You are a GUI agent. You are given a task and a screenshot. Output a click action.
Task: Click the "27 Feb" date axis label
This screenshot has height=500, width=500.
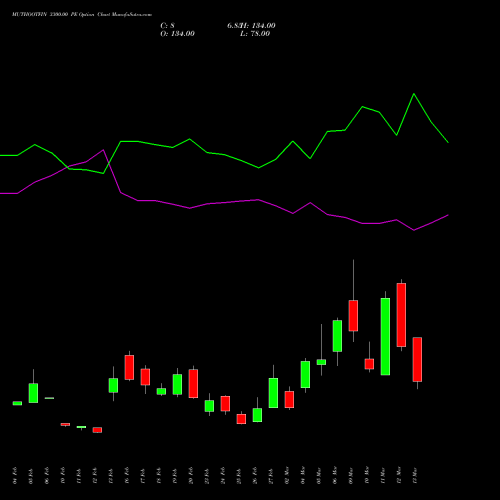click(x=271, y=475)
